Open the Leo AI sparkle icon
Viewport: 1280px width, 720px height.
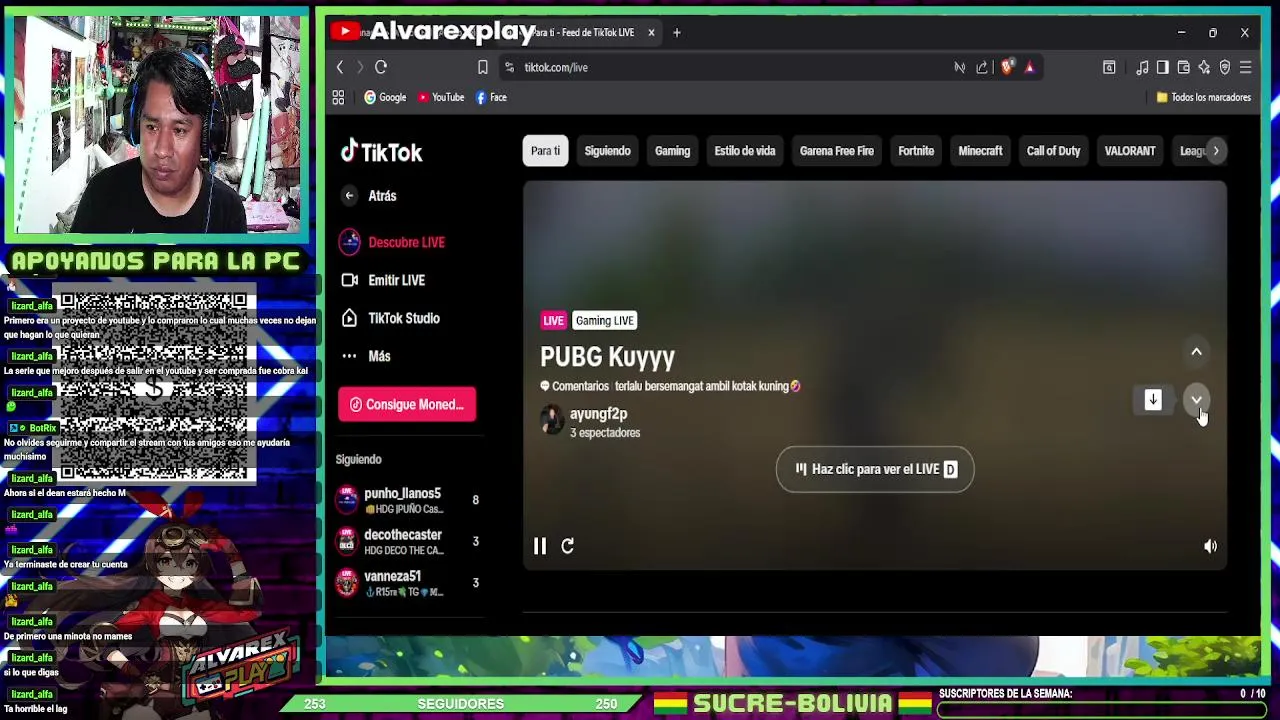coord(1204,67)
